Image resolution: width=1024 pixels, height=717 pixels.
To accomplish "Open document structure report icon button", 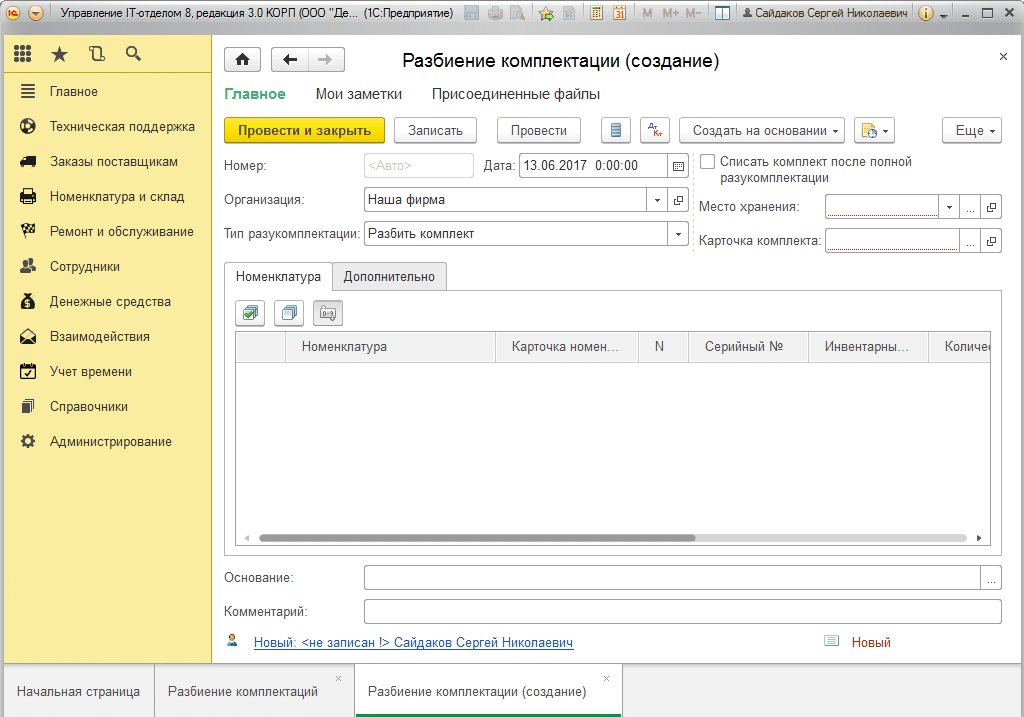I will tap(616, 131).
